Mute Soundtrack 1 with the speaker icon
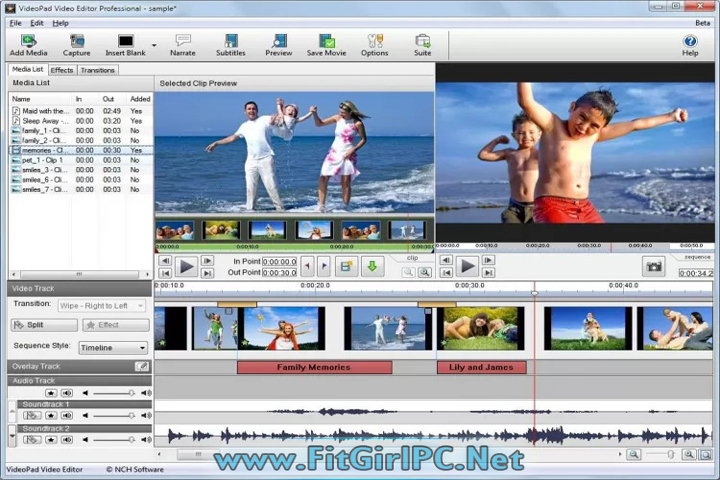The width and height of the screenshot is (720, 480). 66,415
